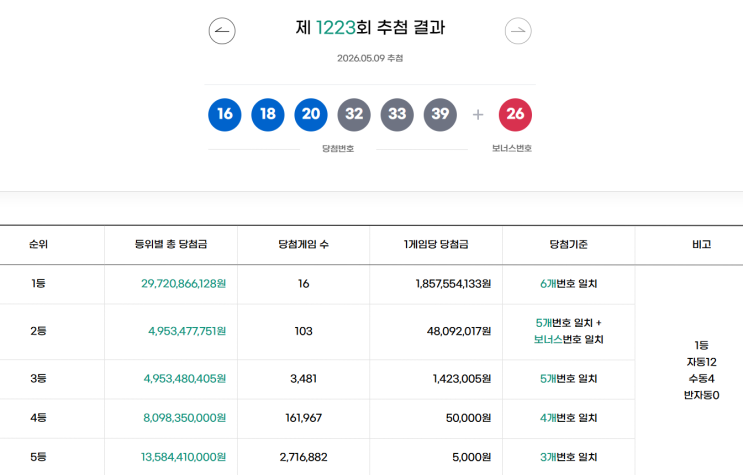
Task: Select the 제 1223회 추첨 결과 heading
Action: pyautogui.click(x=371, y=27)
